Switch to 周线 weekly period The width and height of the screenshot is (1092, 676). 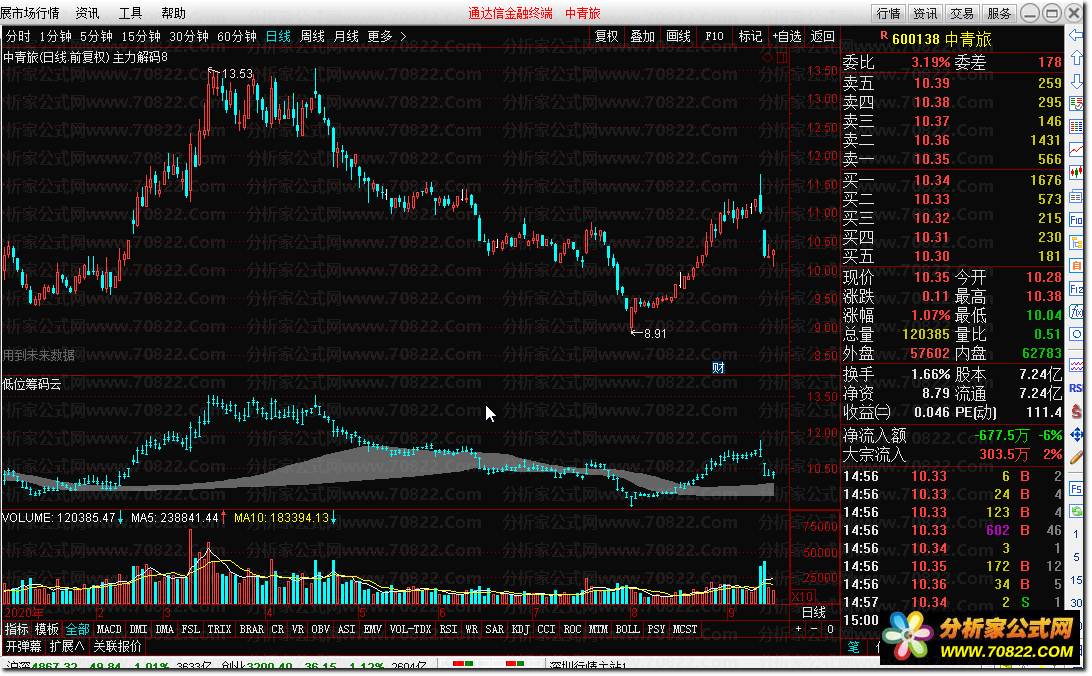coord(312,36)
